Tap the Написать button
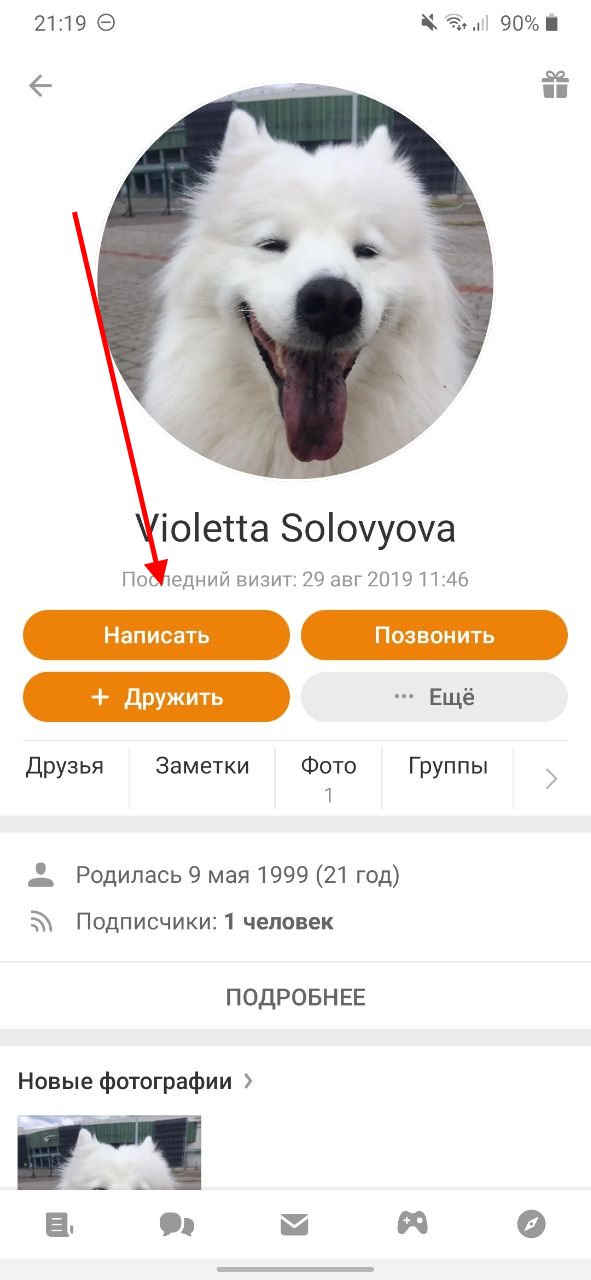 [x=156, y=635]
